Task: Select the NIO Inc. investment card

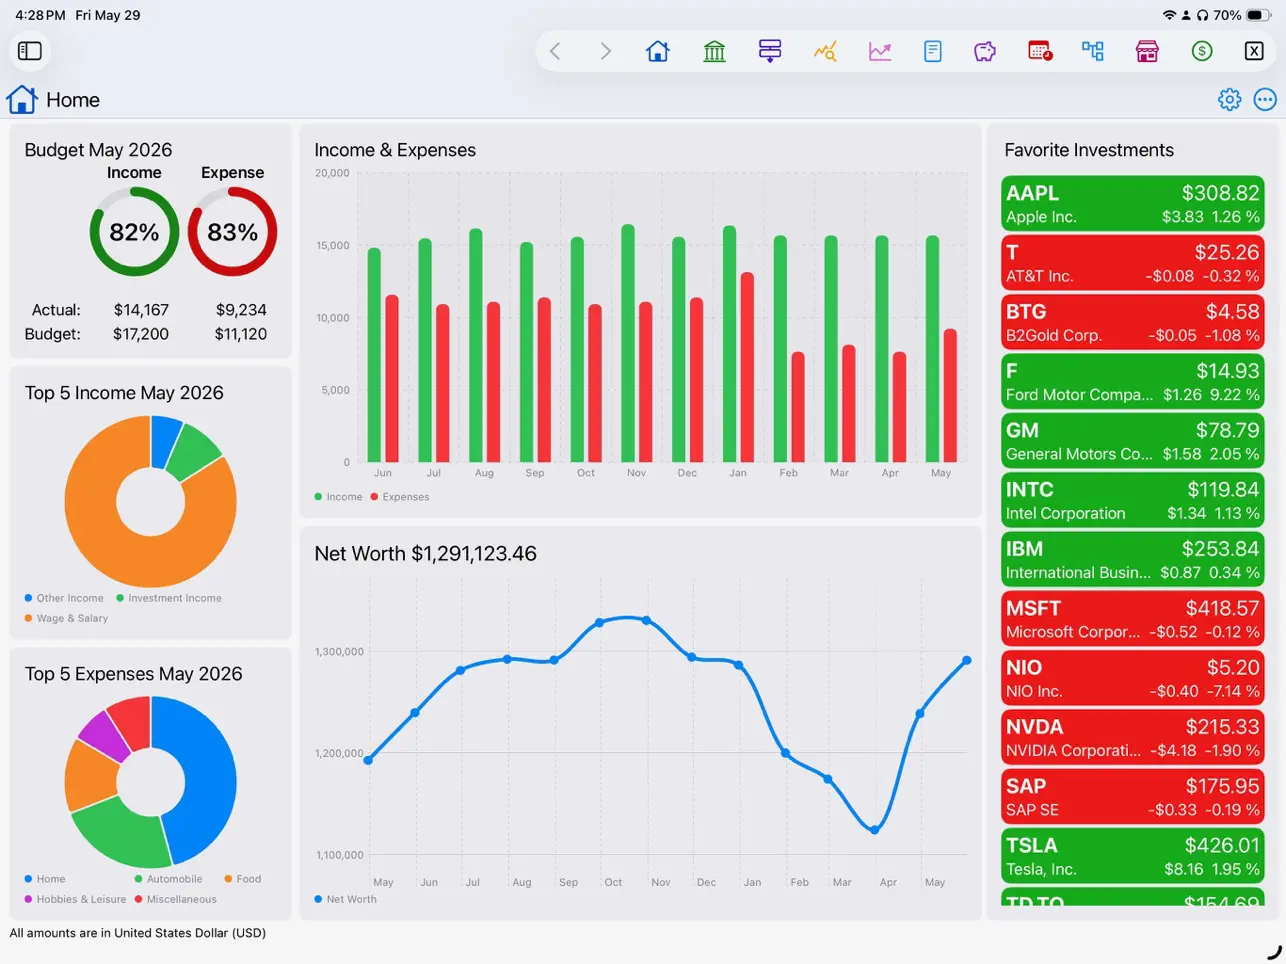Action: tap(1132, 678)
